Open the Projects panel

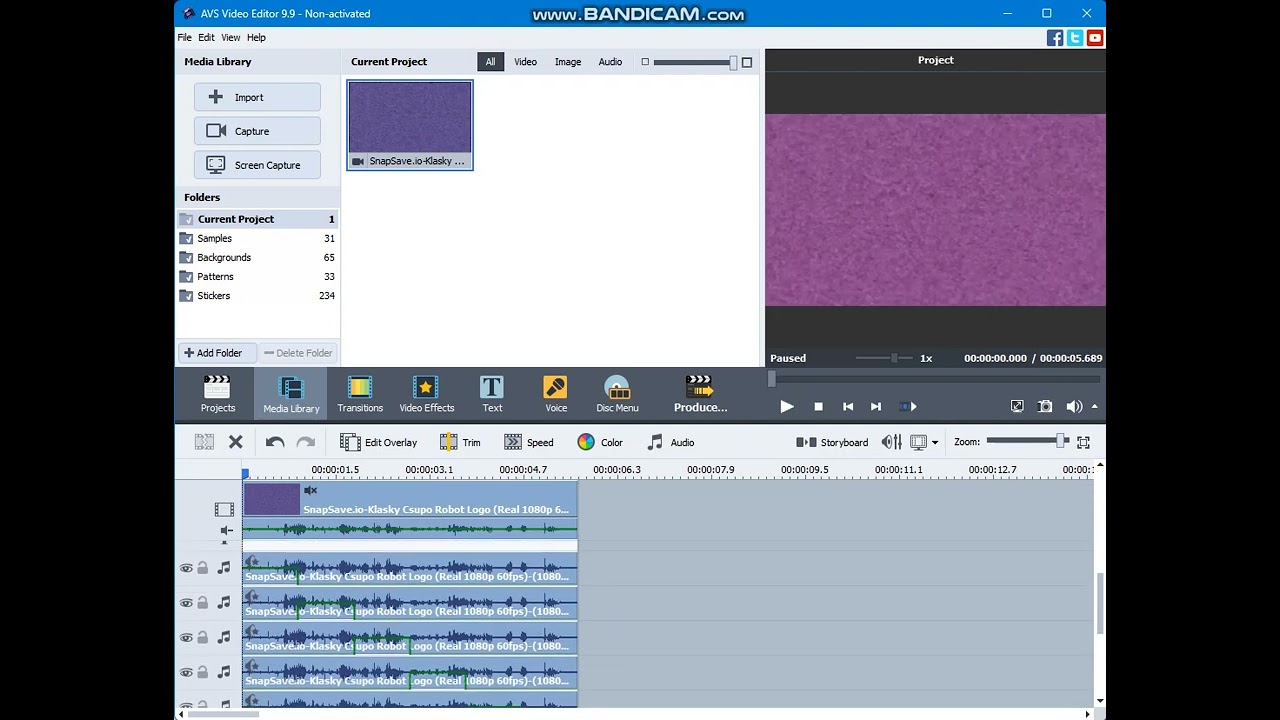217,393
